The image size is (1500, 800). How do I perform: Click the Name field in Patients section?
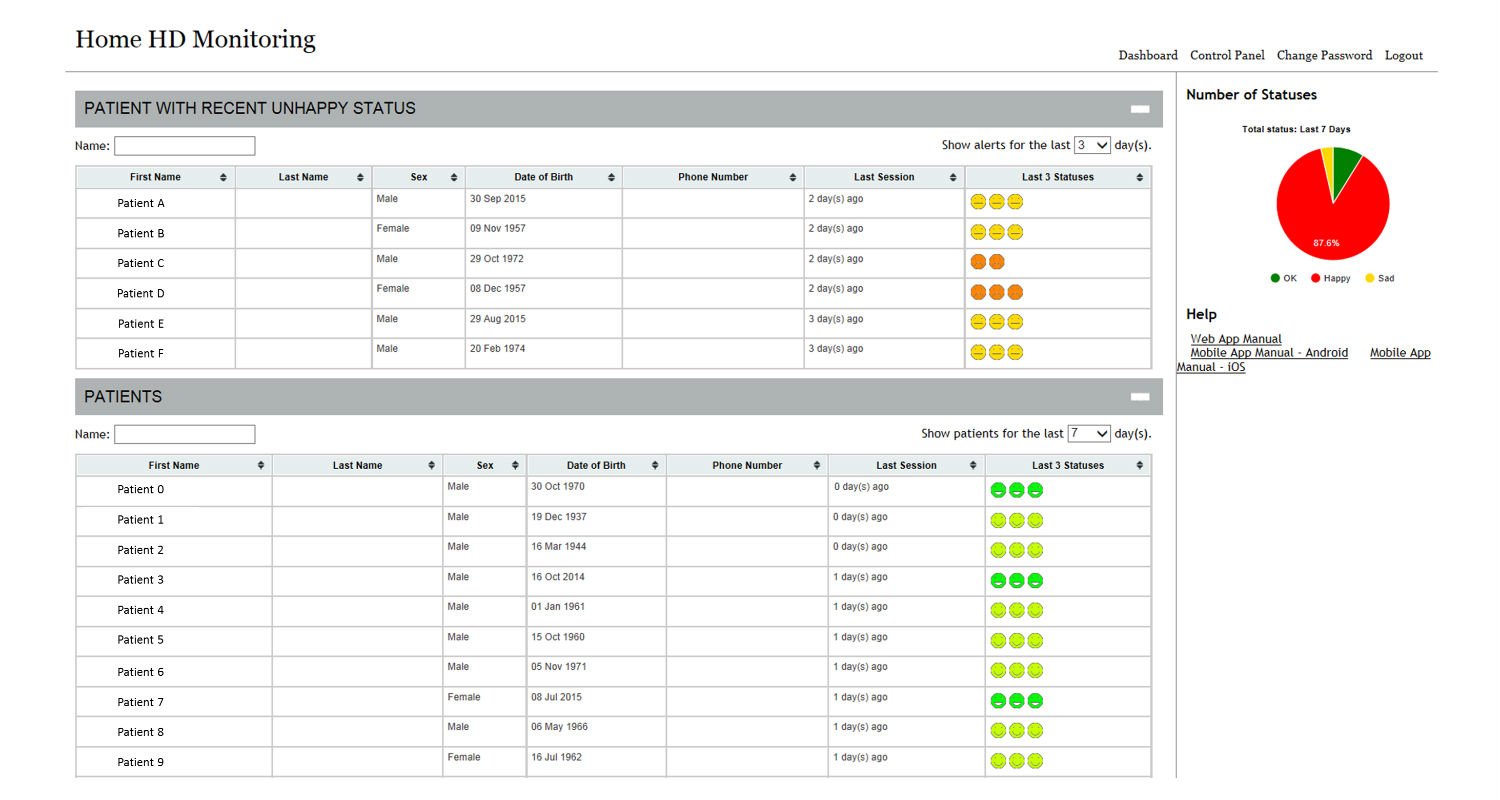coord(184,434)
